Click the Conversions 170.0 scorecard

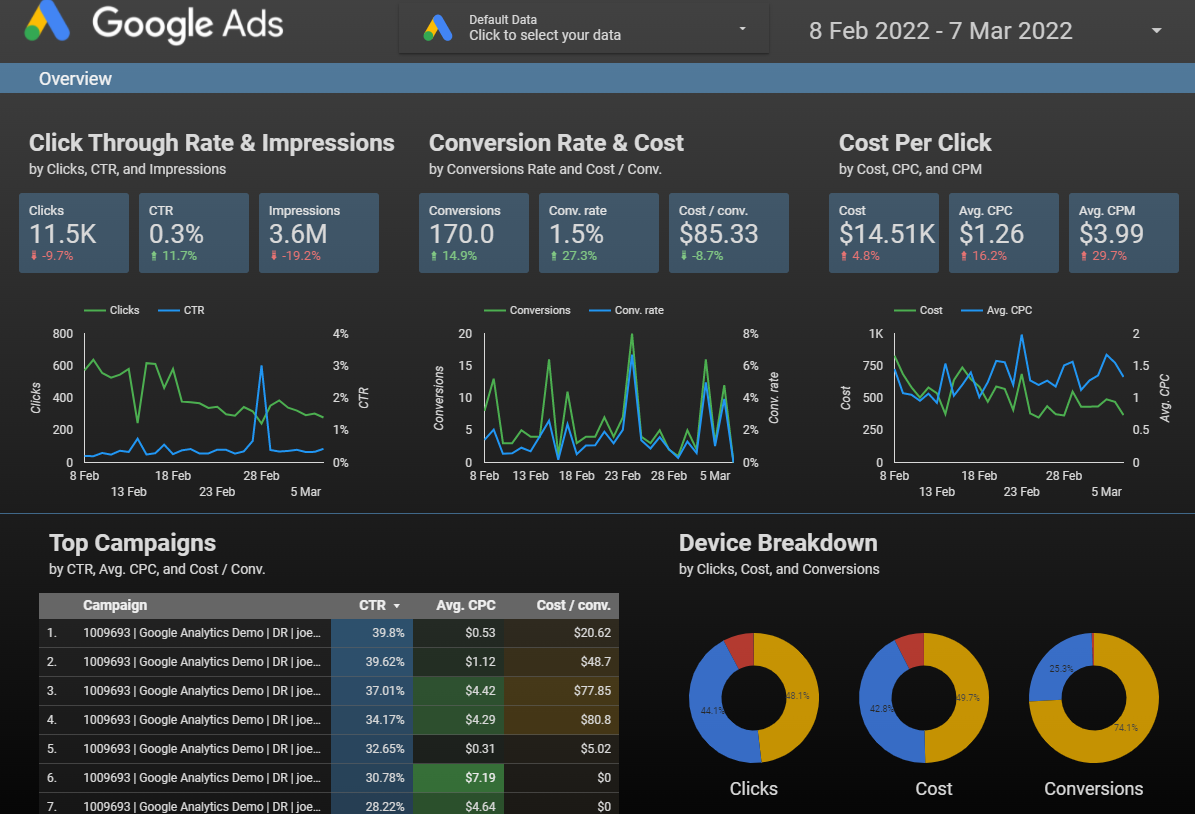tap(473, 232)
